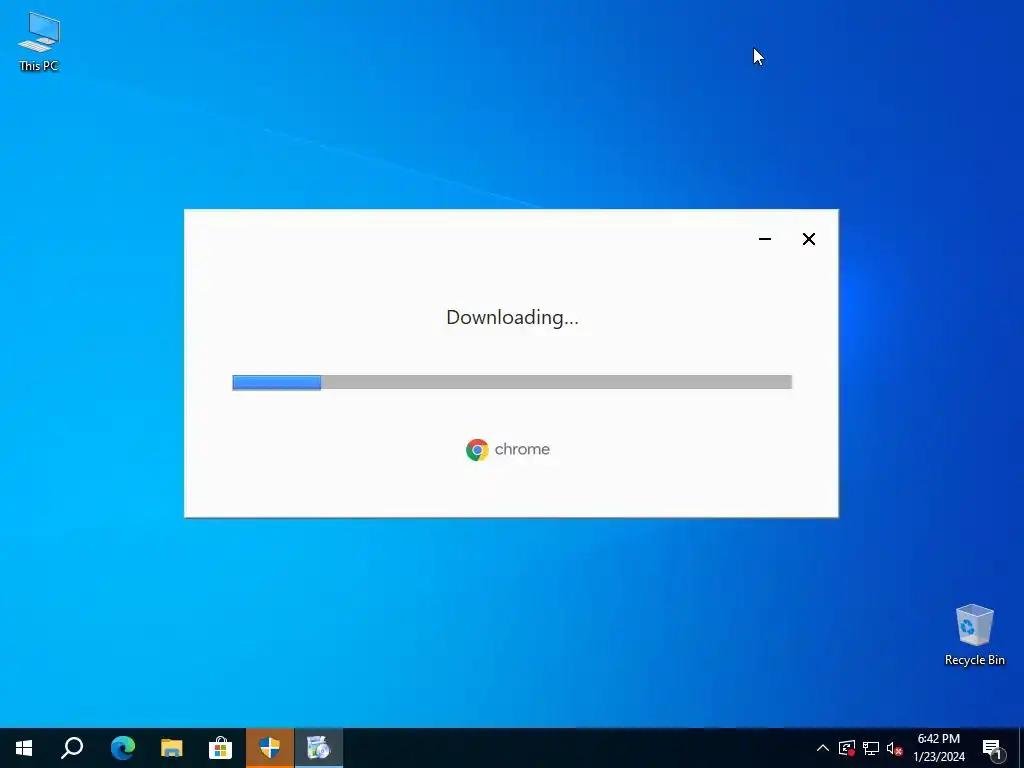Image resolution: width=1024 pixels, height=768 pixels.
Task: Select the Chrome installer taskbar item
Action: (x=319, y=748)
